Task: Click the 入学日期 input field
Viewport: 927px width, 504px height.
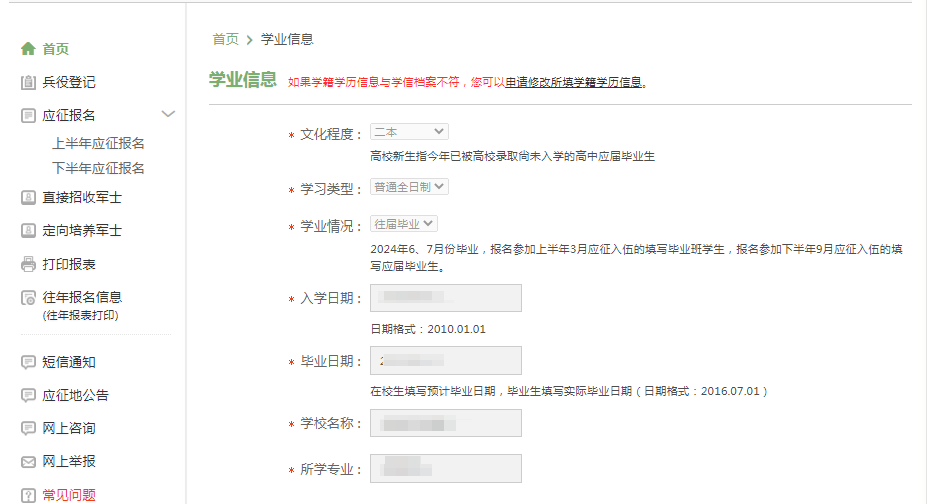Action: (x=445, y=298)
